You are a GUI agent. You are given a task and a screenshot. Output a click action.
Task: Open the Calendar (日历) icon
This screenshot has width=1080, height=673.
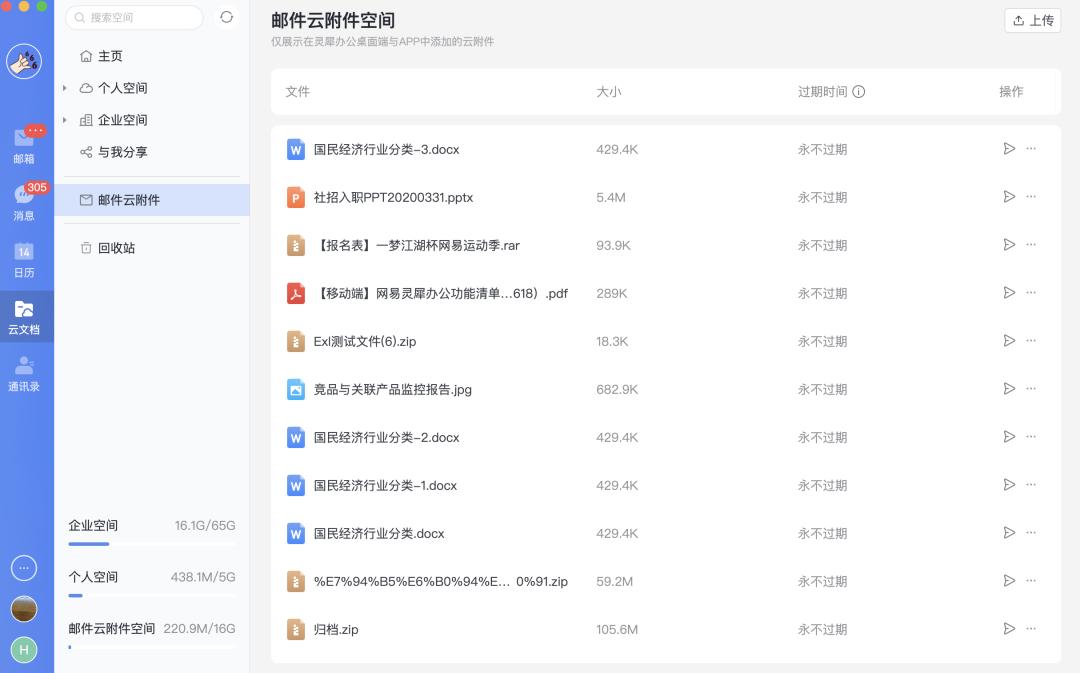point(23,255)
